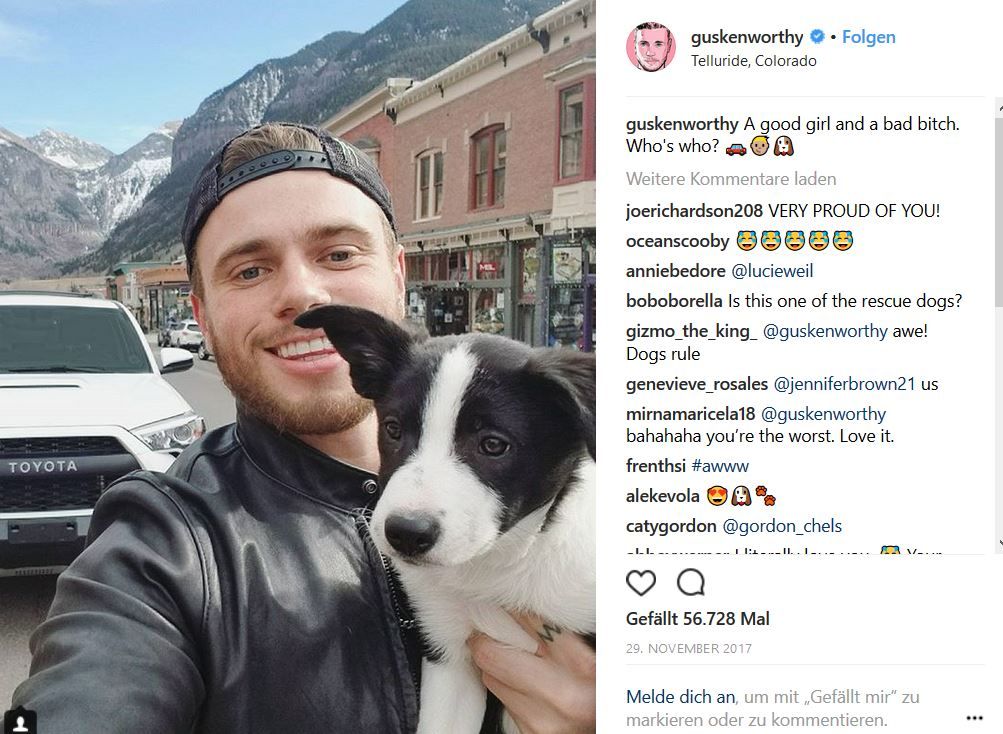
Task: Click the selfie photo with puppy
Action: (x=297, y=367)
